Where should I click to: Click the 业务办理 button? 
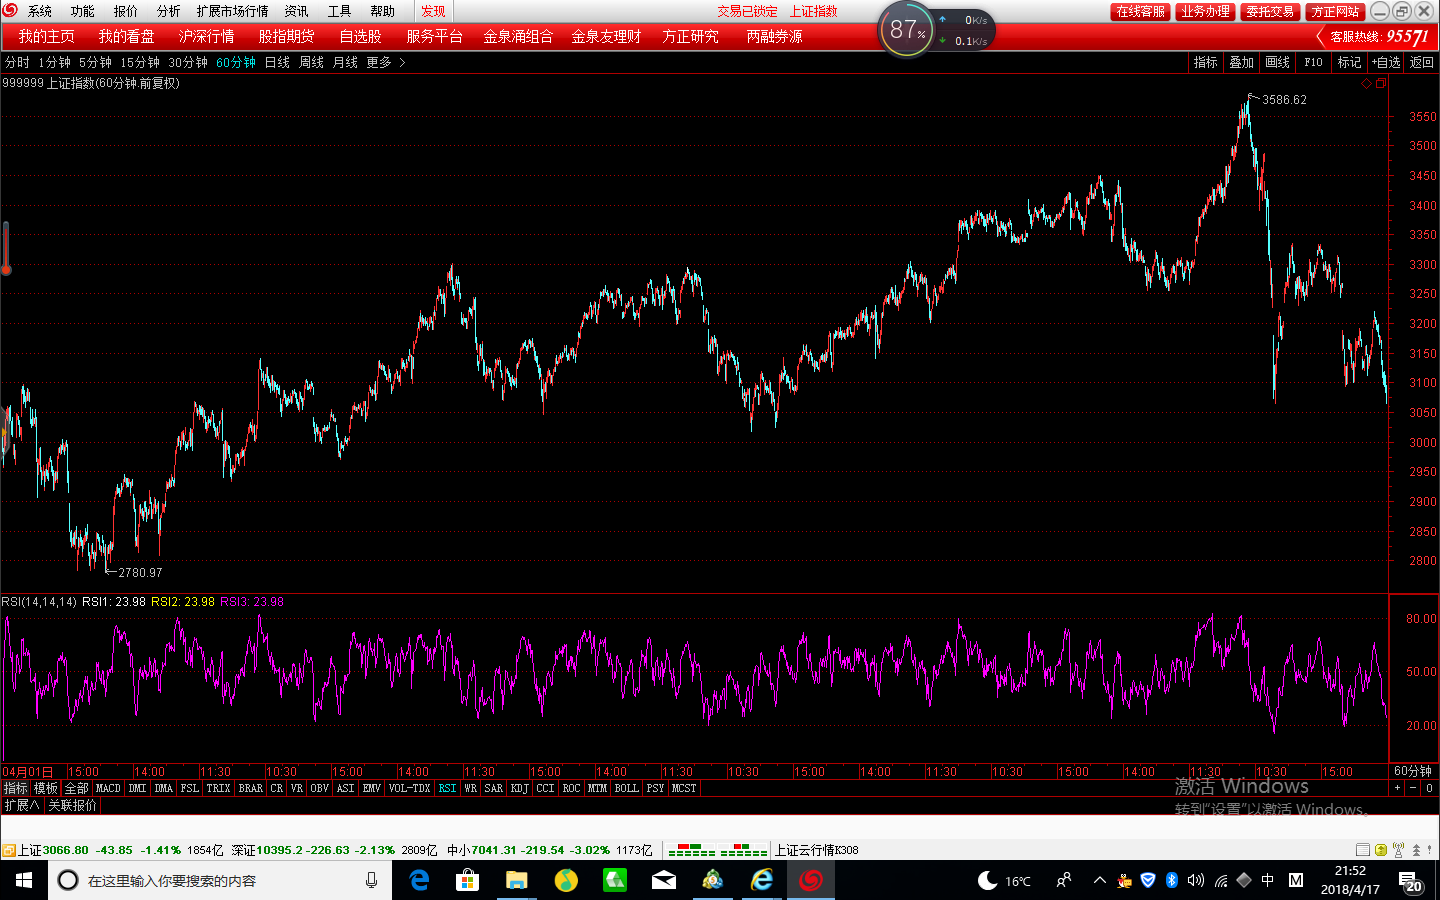pos(1205,11)
